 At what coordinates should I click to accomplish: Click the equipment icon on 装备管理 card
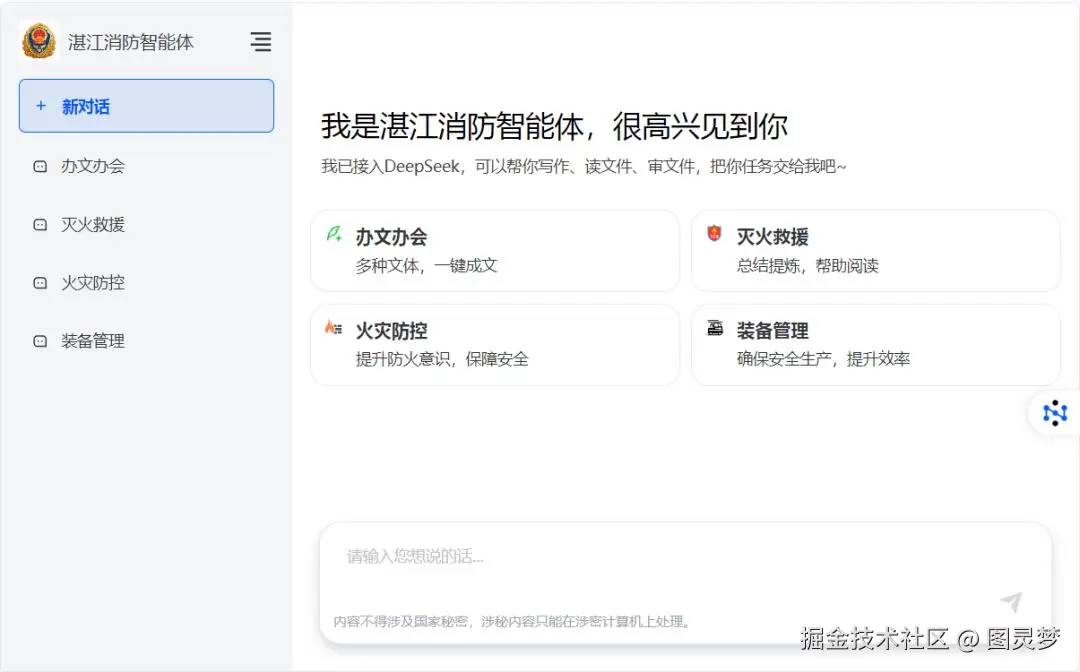[714, 327]
